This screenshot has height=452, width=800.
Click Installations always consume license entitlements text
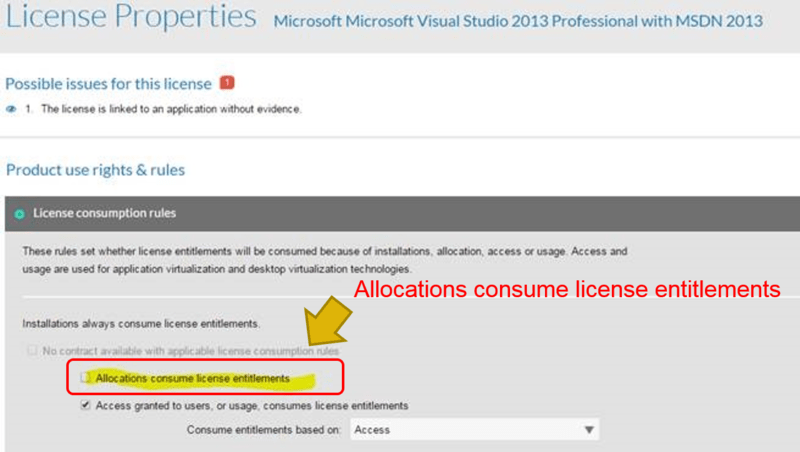(141, 324)
